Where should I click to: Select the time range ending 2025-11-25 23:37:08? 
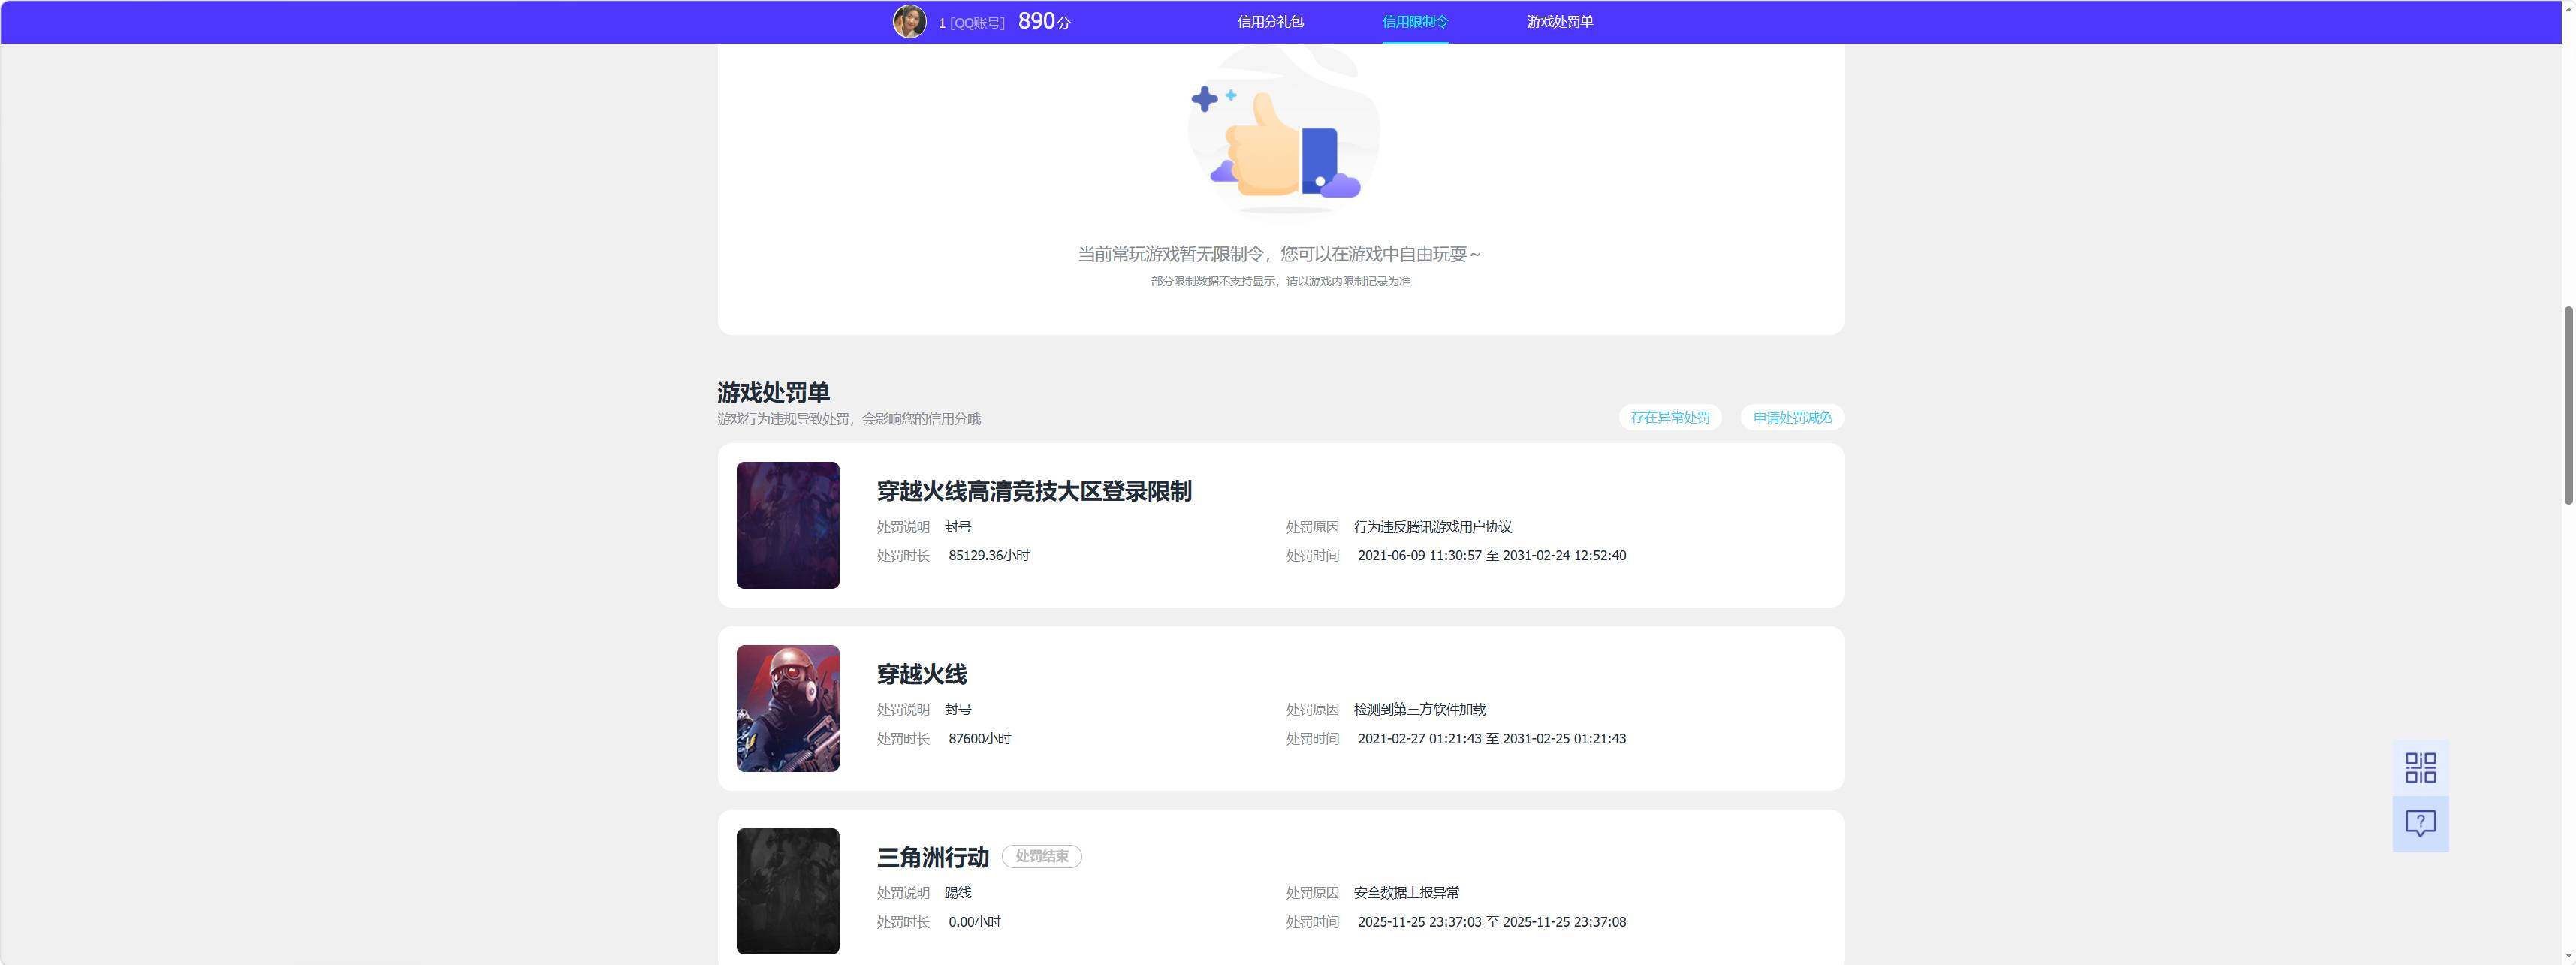tap(1492, 922)
